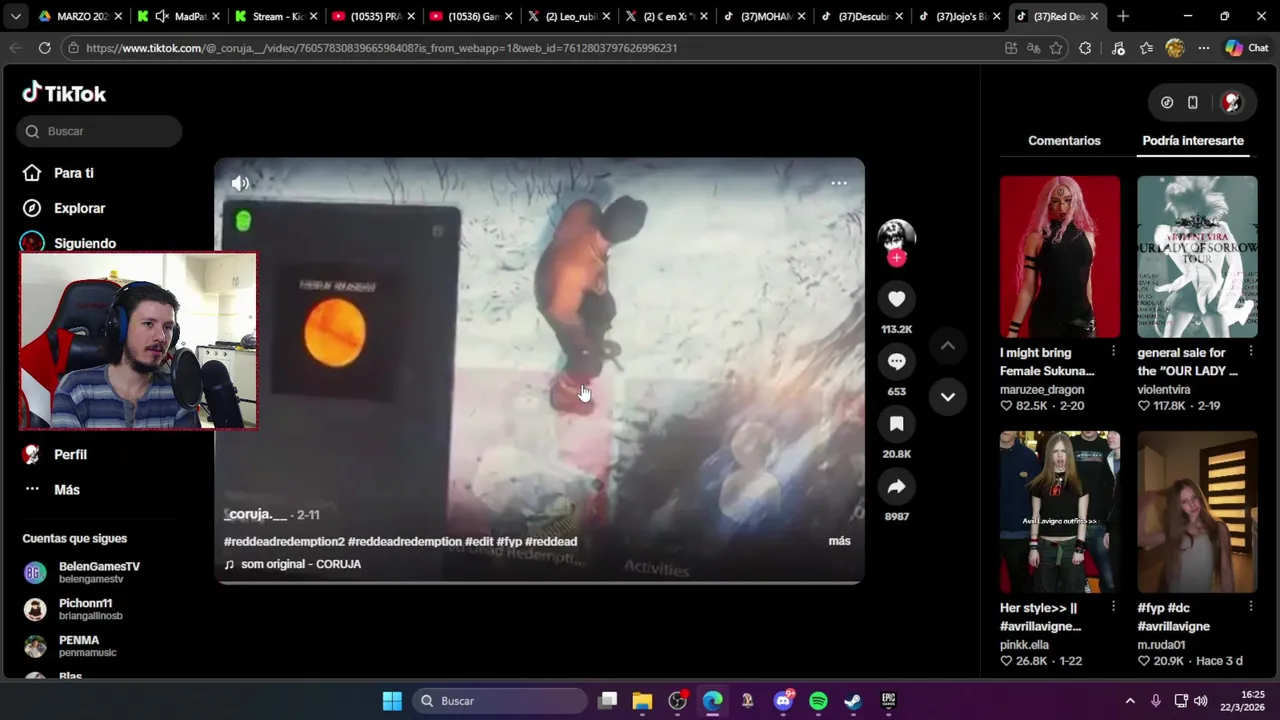Save the video with bookmark icon
This screenshot has width=1280, height=720.
(897, 424)
